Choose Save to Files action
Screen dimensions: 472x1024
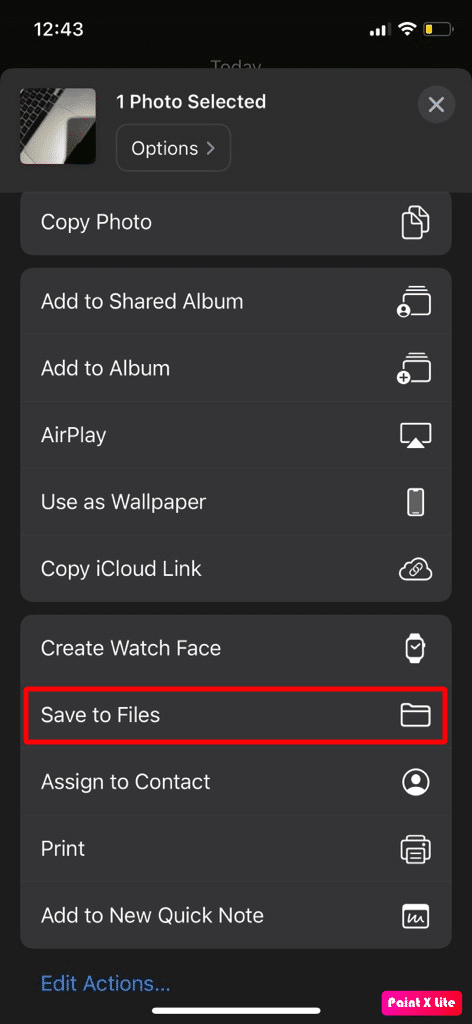pyautogui.click(x=236, y=715)
